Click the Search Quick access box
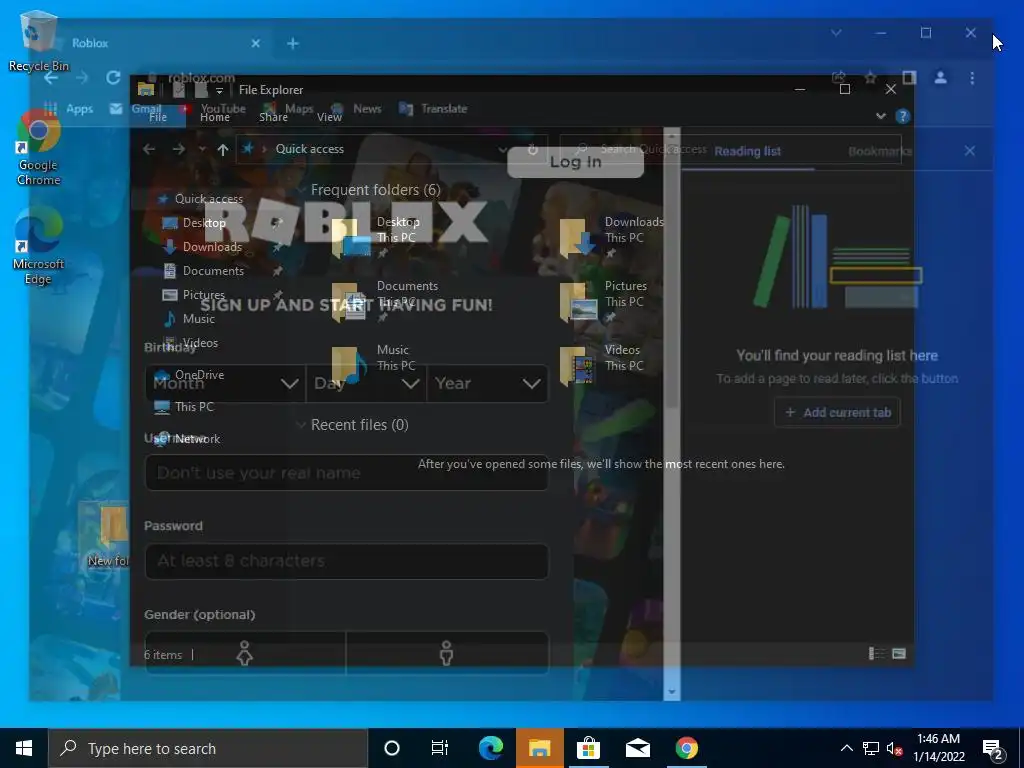Screen dimensions: 1024x768 [731, 149]
